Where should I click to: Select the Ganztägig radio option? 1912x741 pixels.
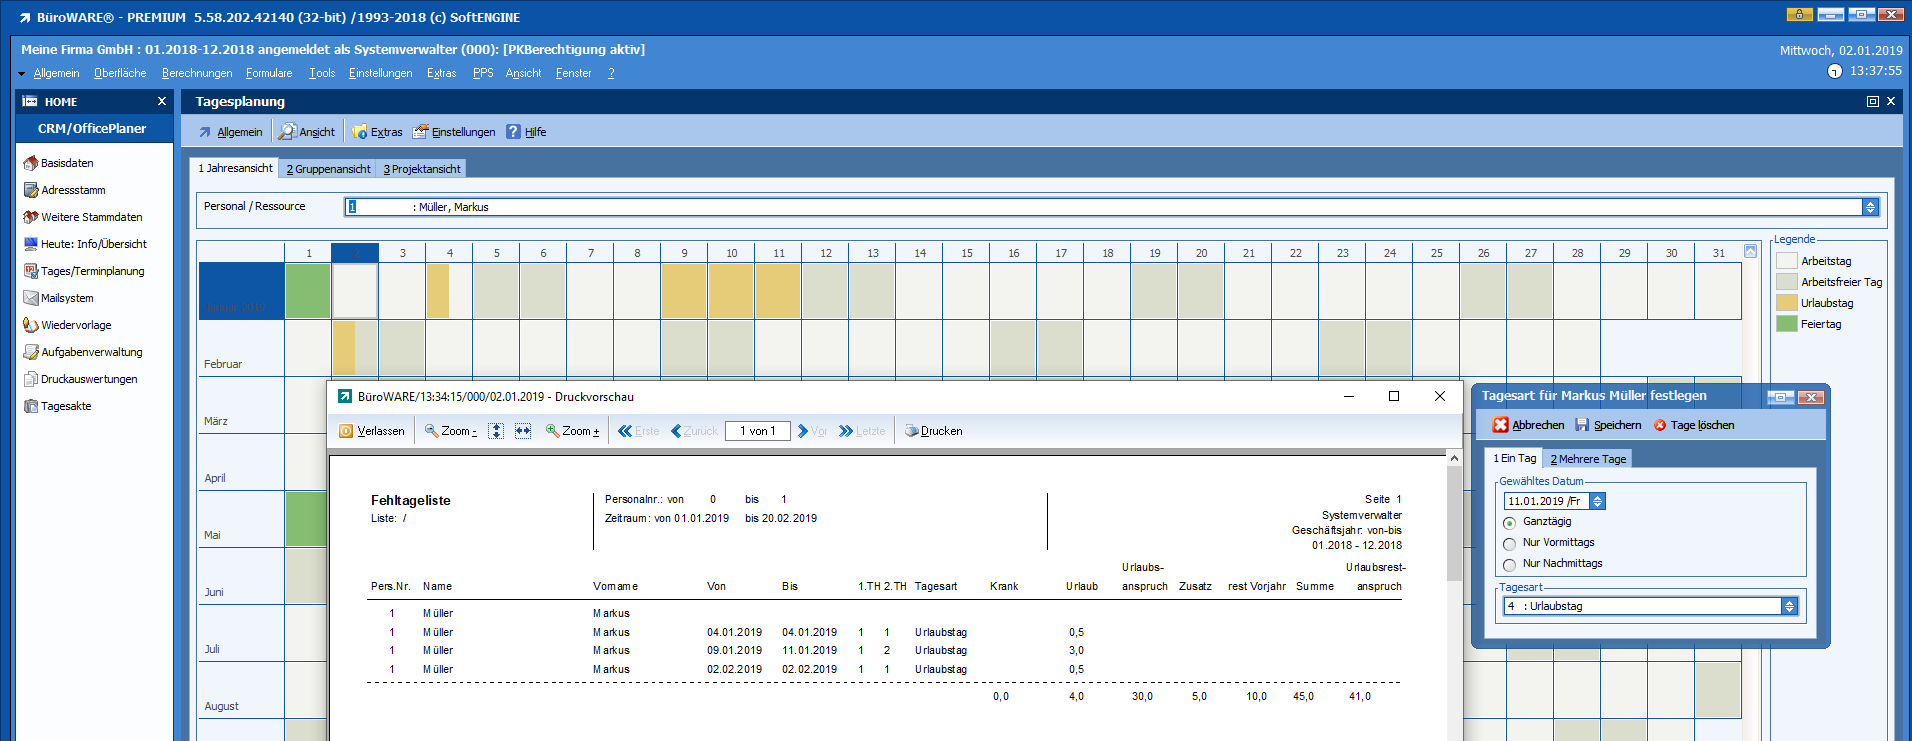tap(1510, 523)
